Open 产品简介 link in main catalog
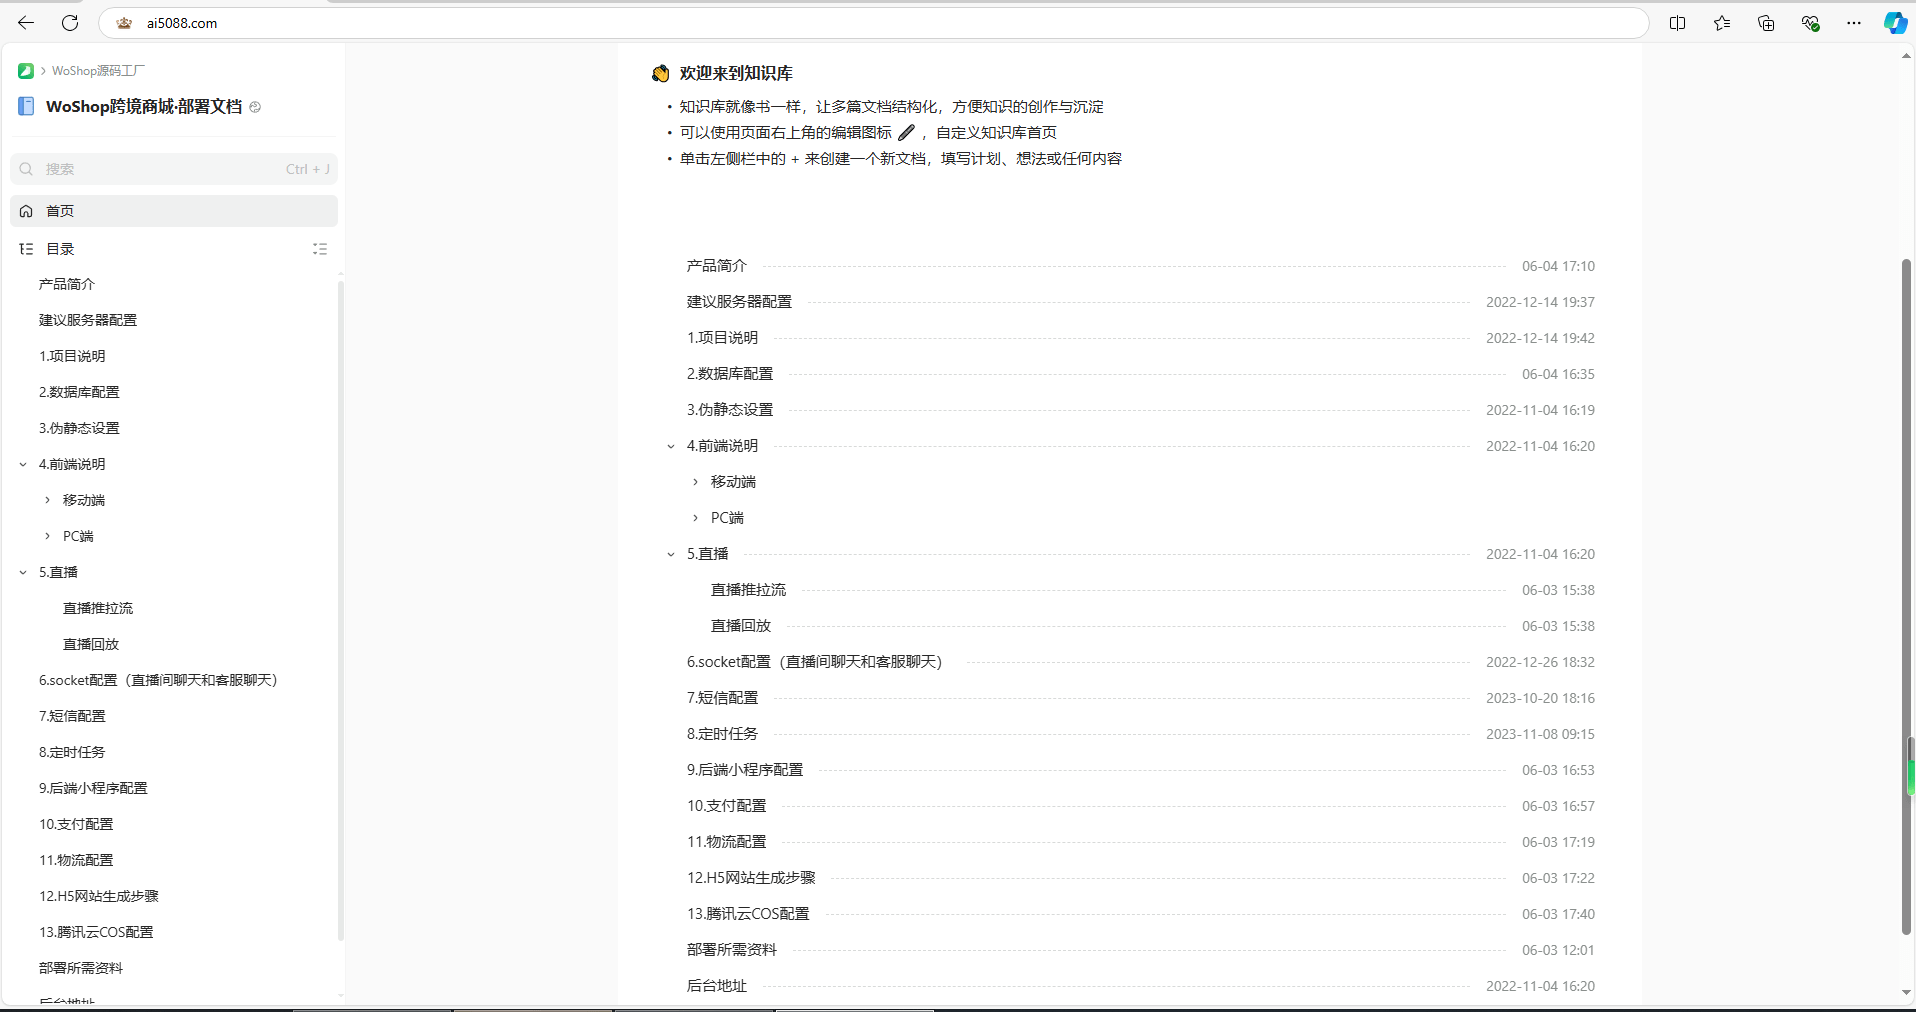1916x1012 pixels. [x=717, y=266]
